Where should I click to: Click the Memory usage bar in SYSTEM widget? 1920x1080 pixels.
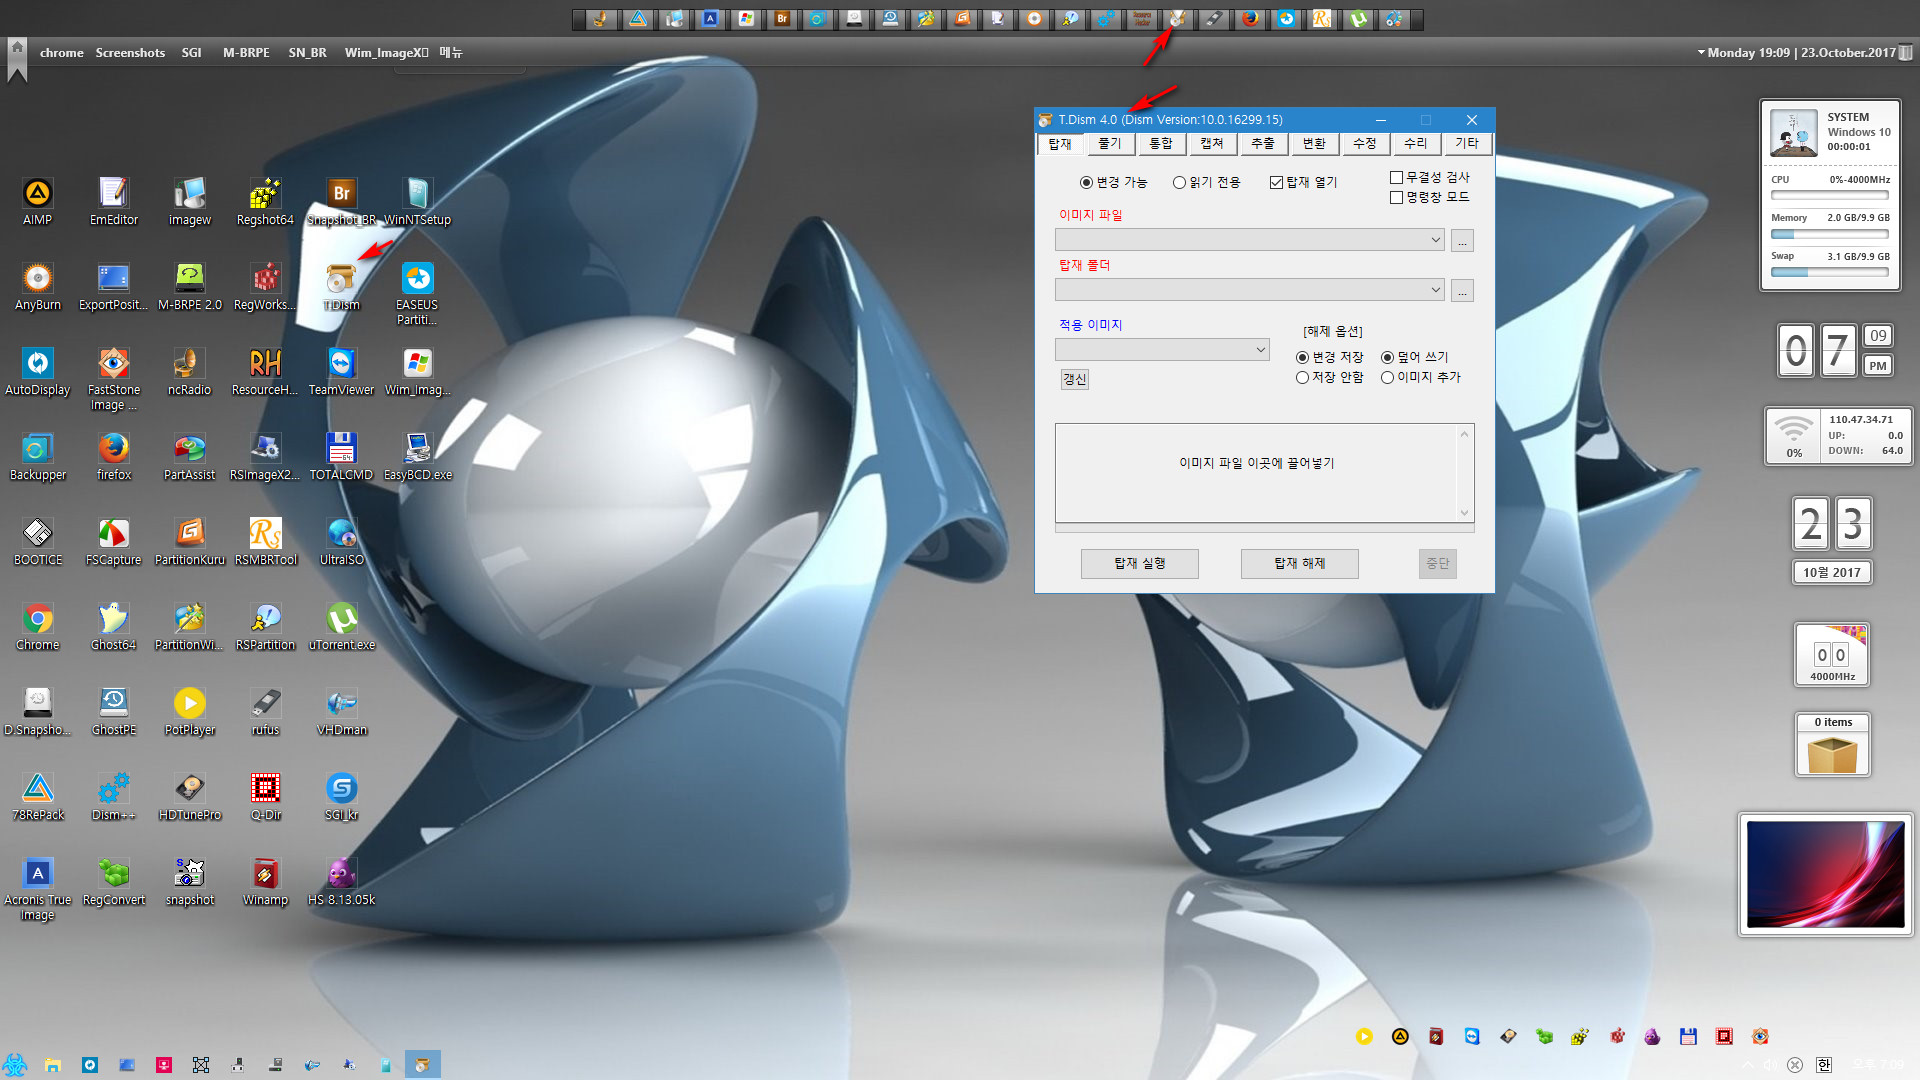1830,235
